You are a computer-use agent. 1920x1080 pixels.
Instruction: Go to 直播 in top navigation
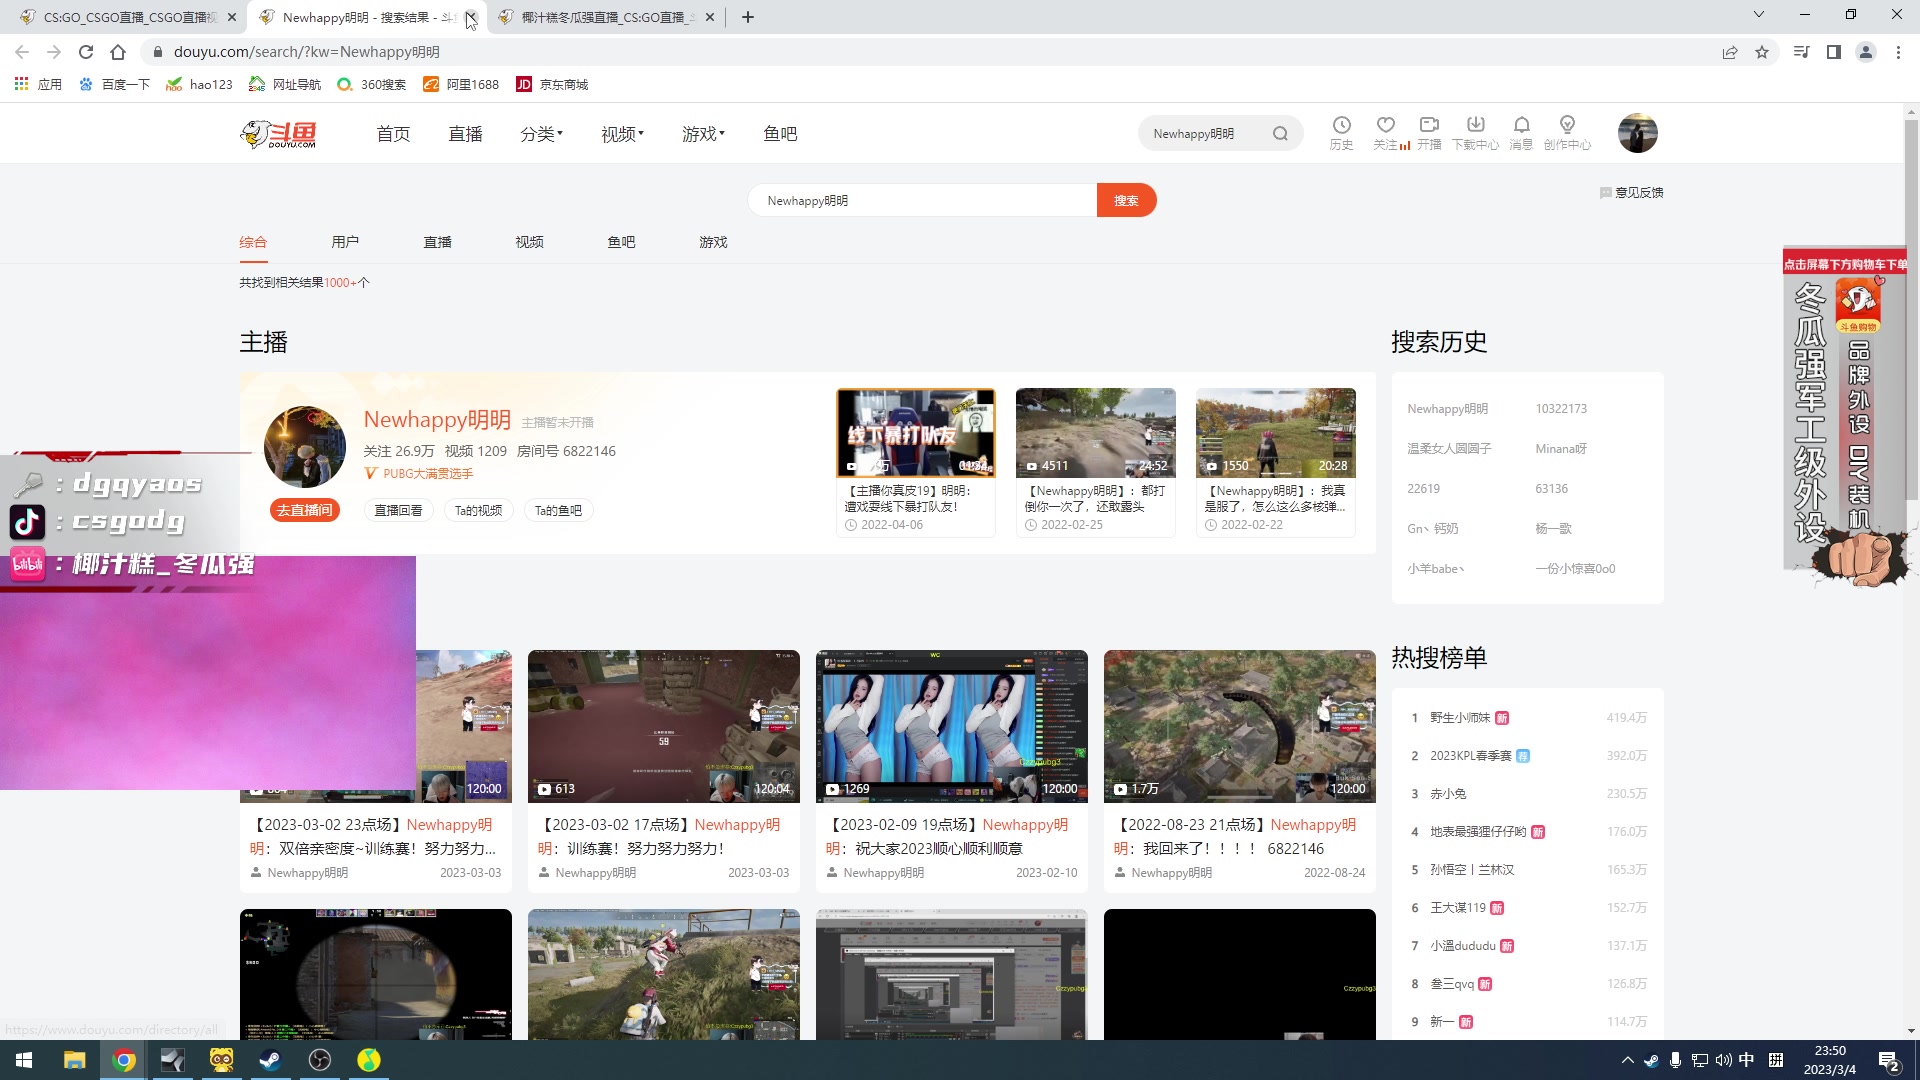click(x=465, y=134)
